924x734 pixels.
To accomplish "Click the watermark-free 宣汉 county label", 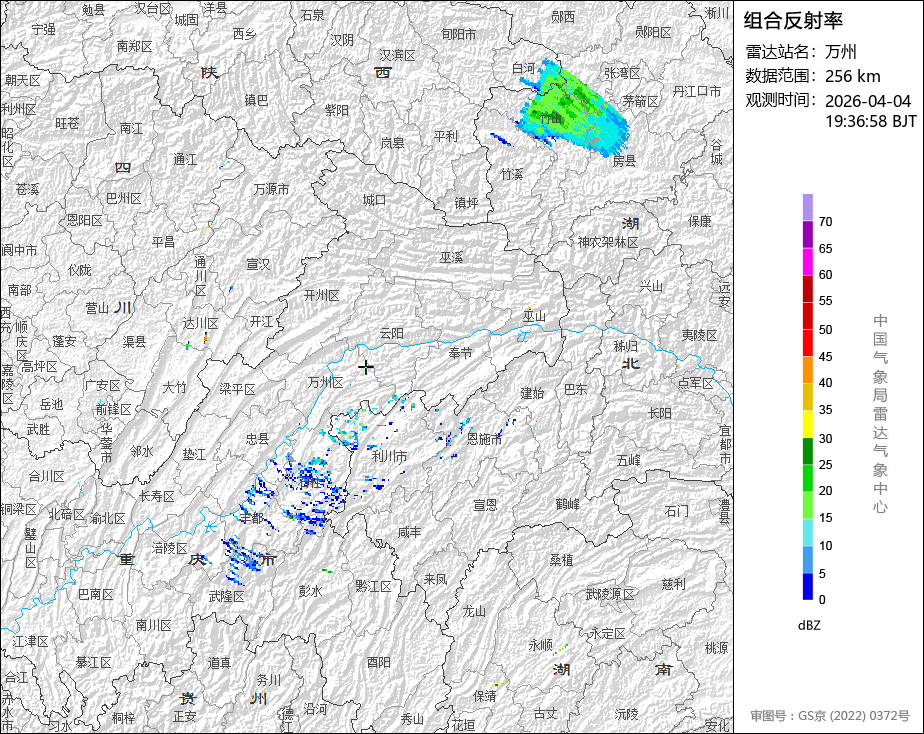I will pyautogui.click(x=258, y=264).
